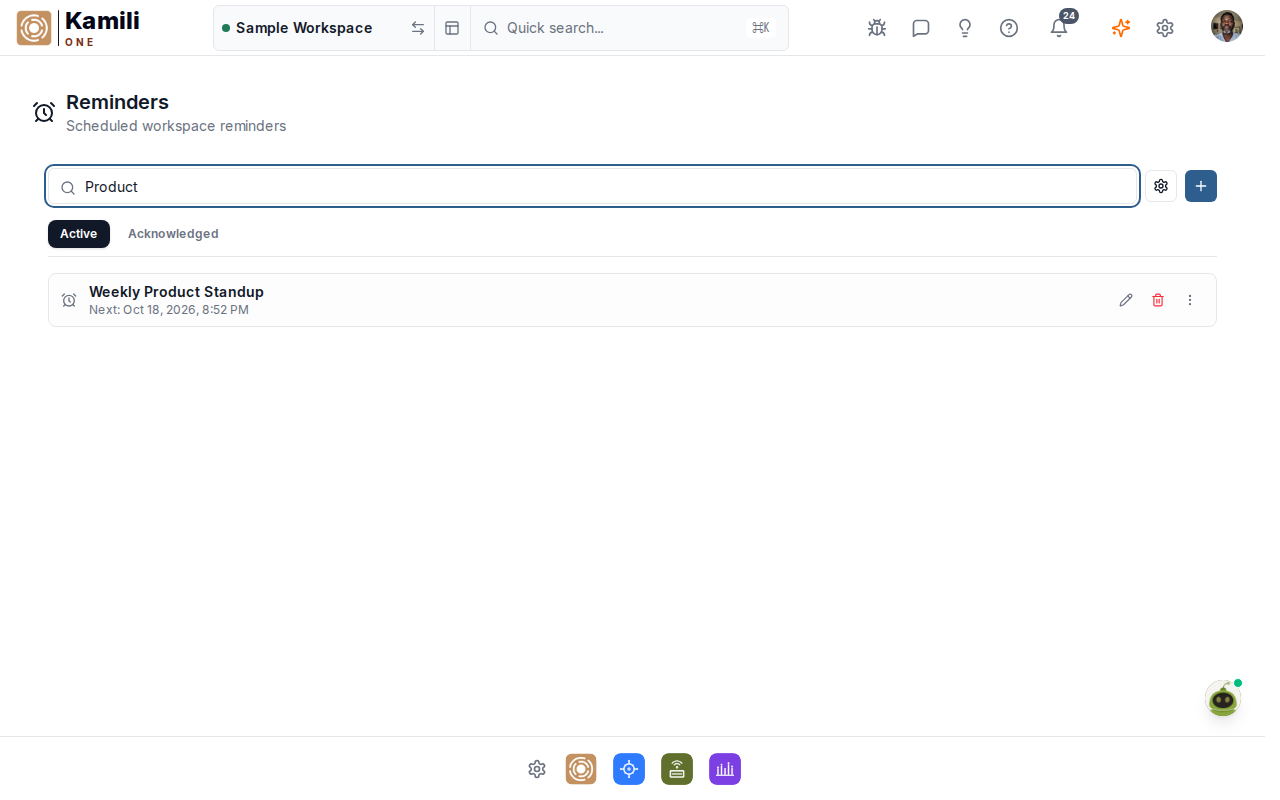Open the purple analytics chart app
The width and height of the screenshot is (1280, 800).
(x=725, y=769)
